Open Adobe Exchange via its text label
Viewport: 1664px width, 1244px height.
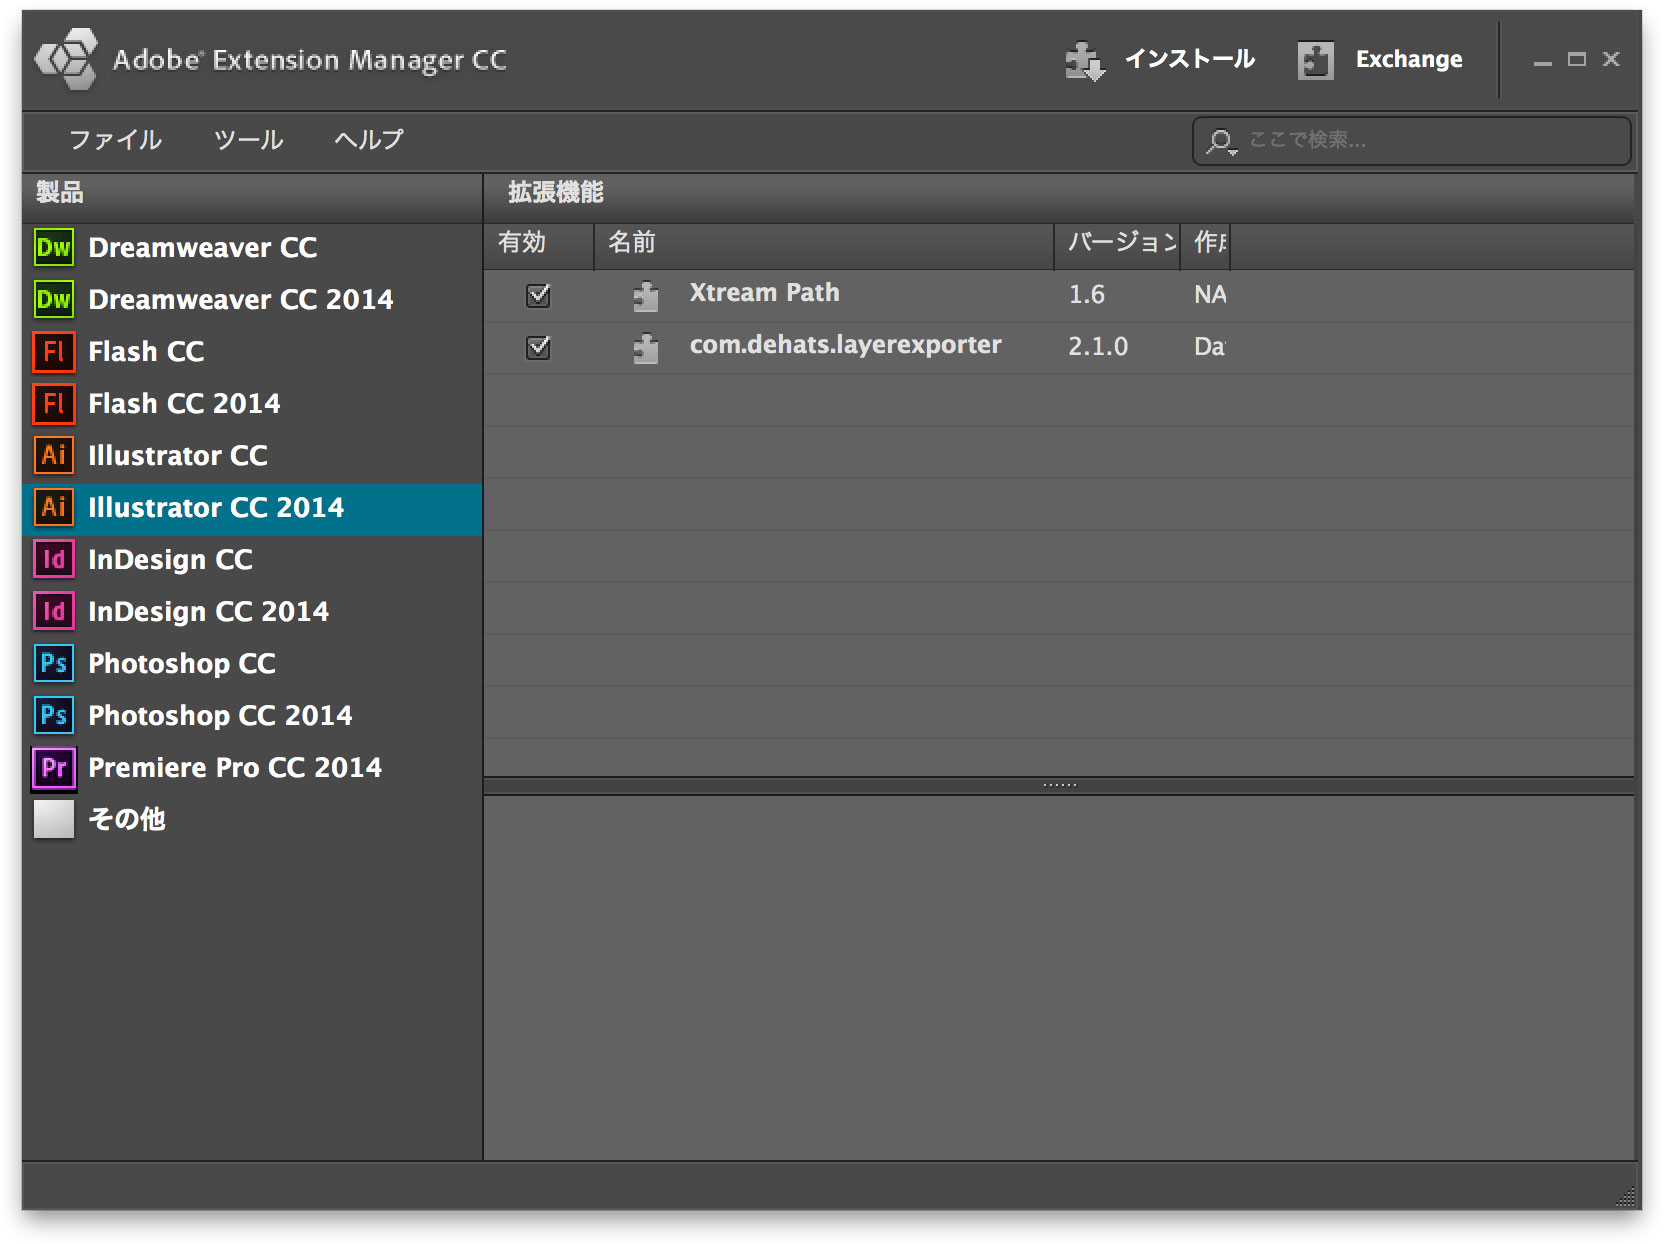(1408, 60)
